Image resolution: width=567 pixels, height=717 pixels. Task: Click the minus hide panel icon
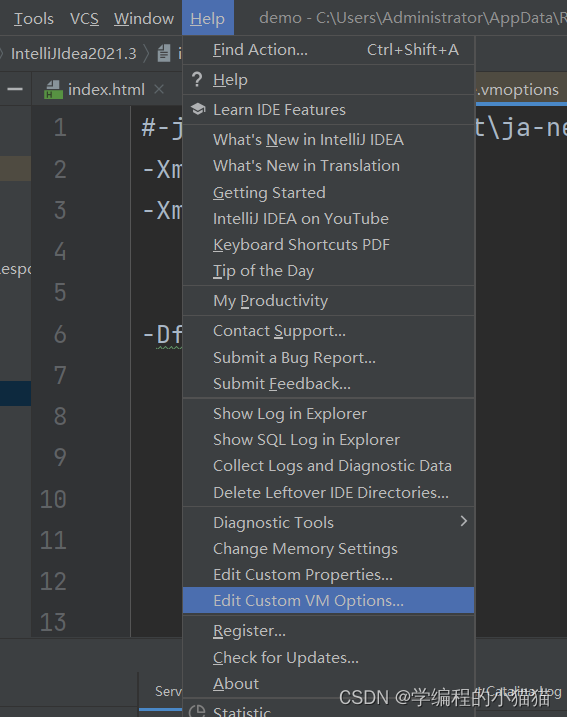[x=15, y=89]
